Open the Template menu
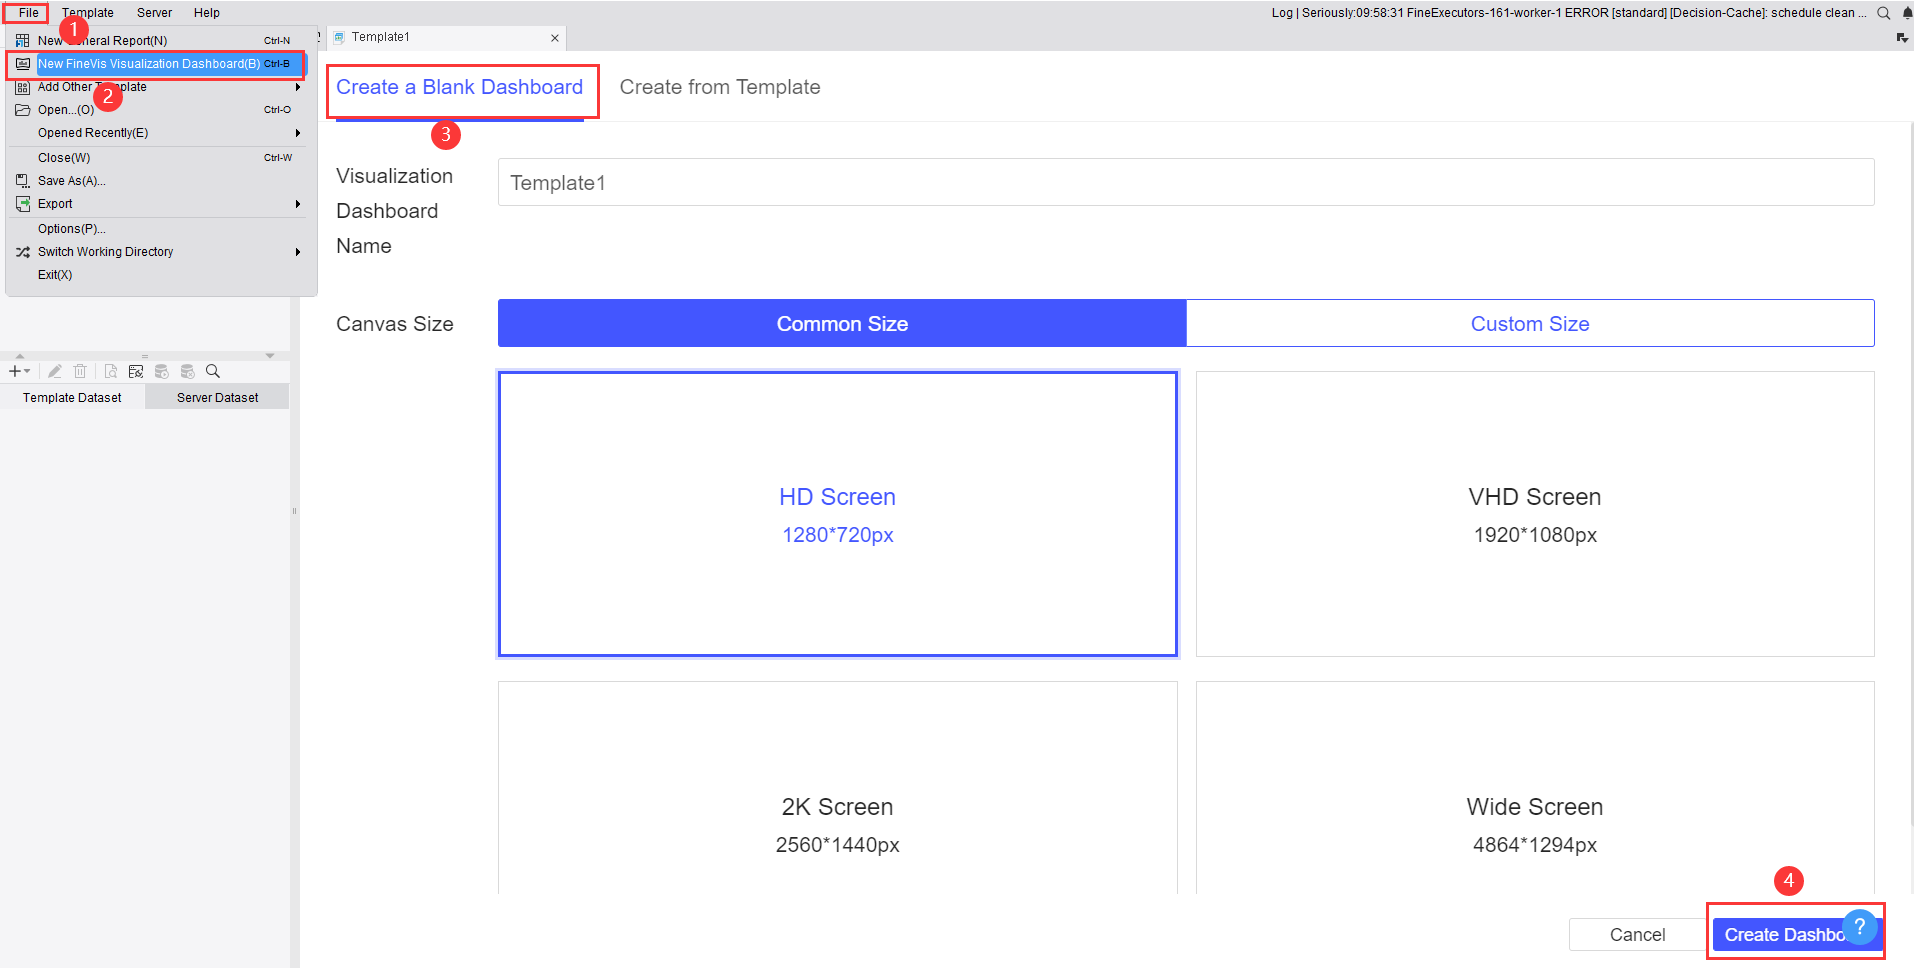Screen dimensions: 1914x968 [87, 12]
